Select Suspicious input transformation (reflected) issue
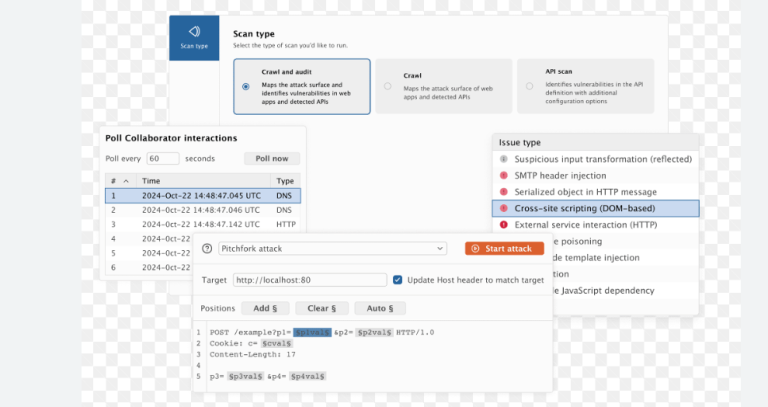Viewport: 768px width, 407px height. pyautogui.click(x=596, y=159)
